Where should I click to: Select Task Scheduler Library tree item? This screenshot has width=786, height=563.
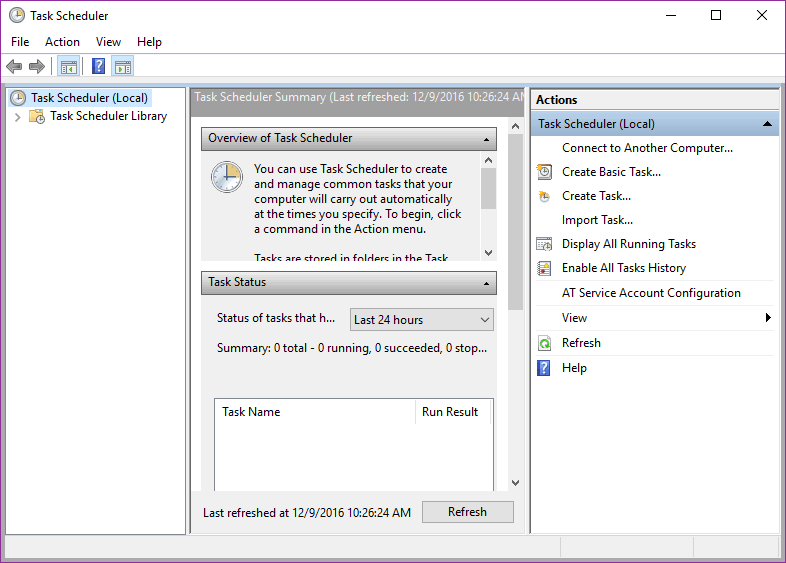point(108,116)
